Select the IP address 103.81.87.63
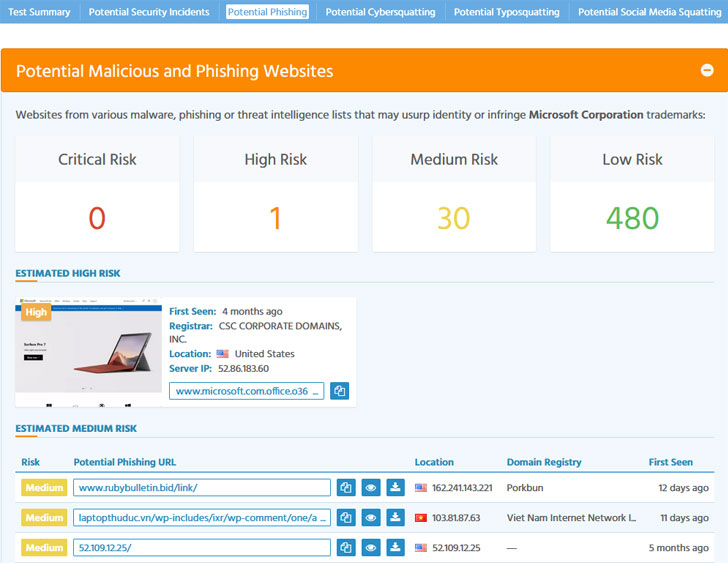This screenshot has width=728, height=563. click(x=456, y=518)
